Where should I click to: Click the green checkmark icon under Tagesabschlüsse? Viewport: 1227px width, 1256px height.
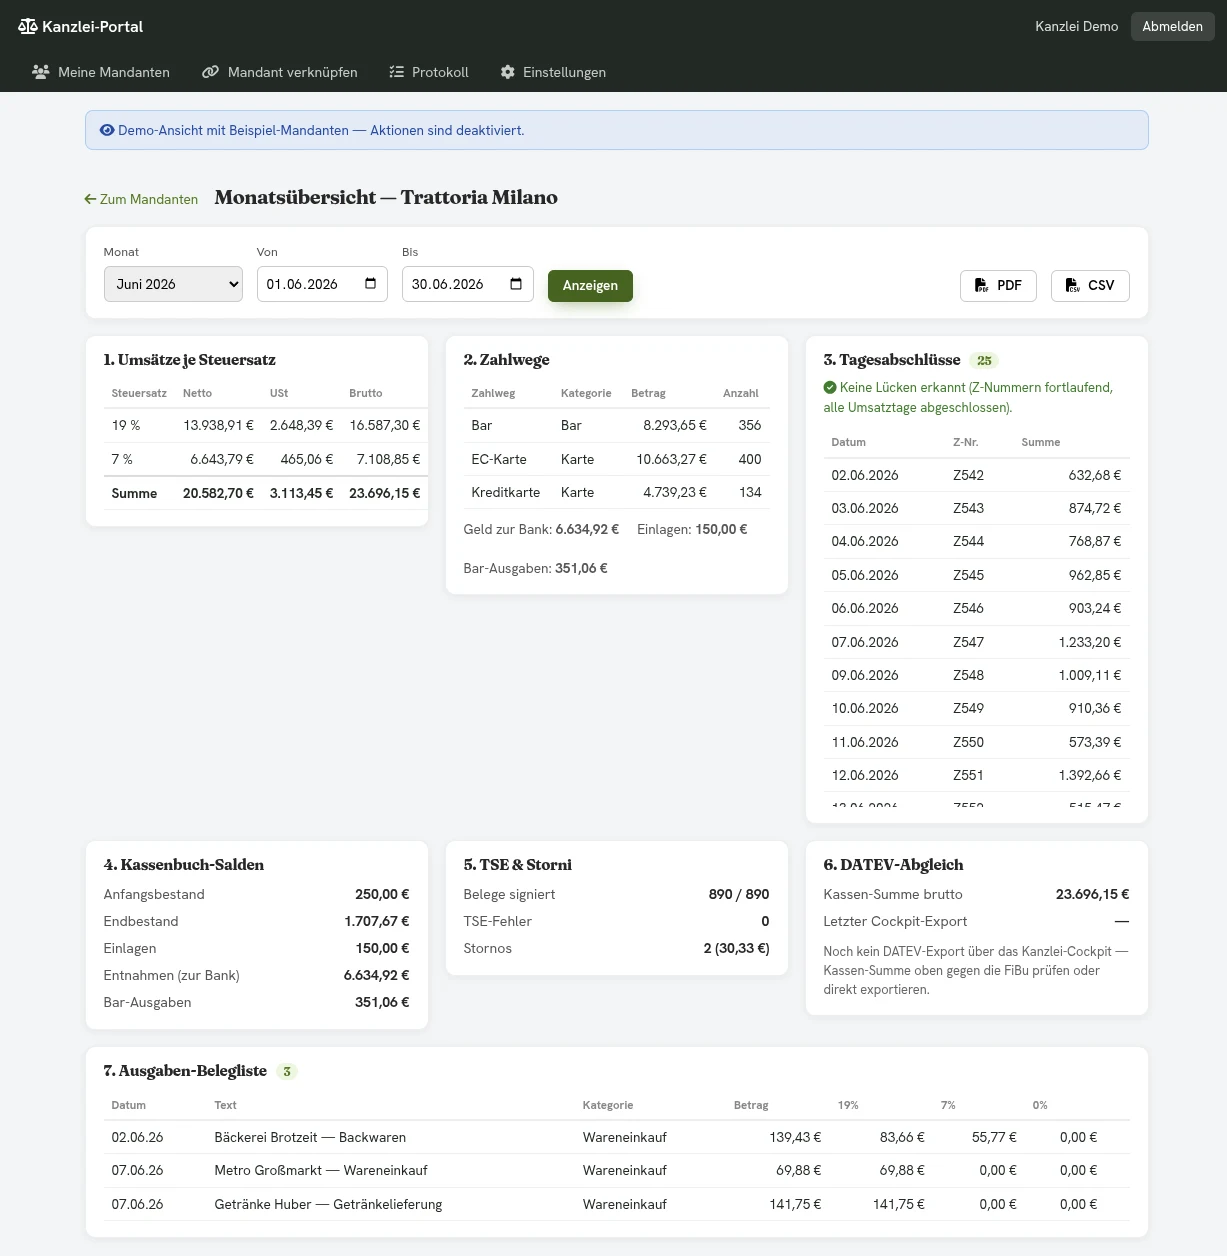point(830,387)
